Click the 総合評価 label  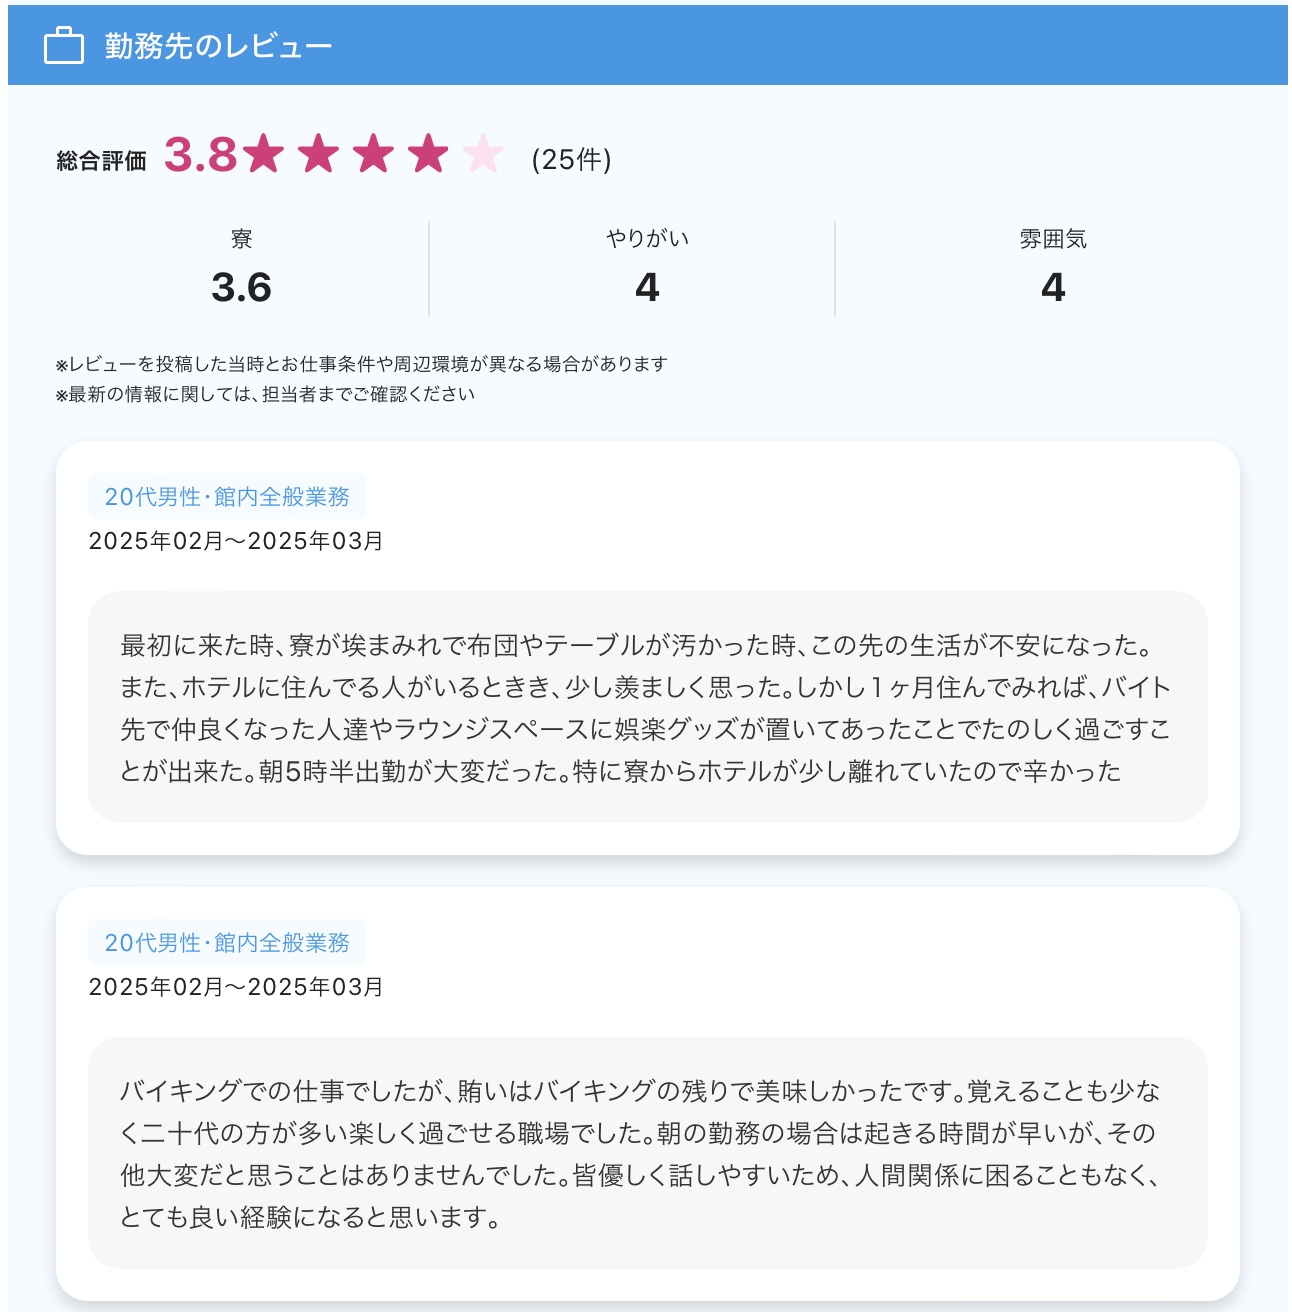pyautogui.click(x=101, y=160)
